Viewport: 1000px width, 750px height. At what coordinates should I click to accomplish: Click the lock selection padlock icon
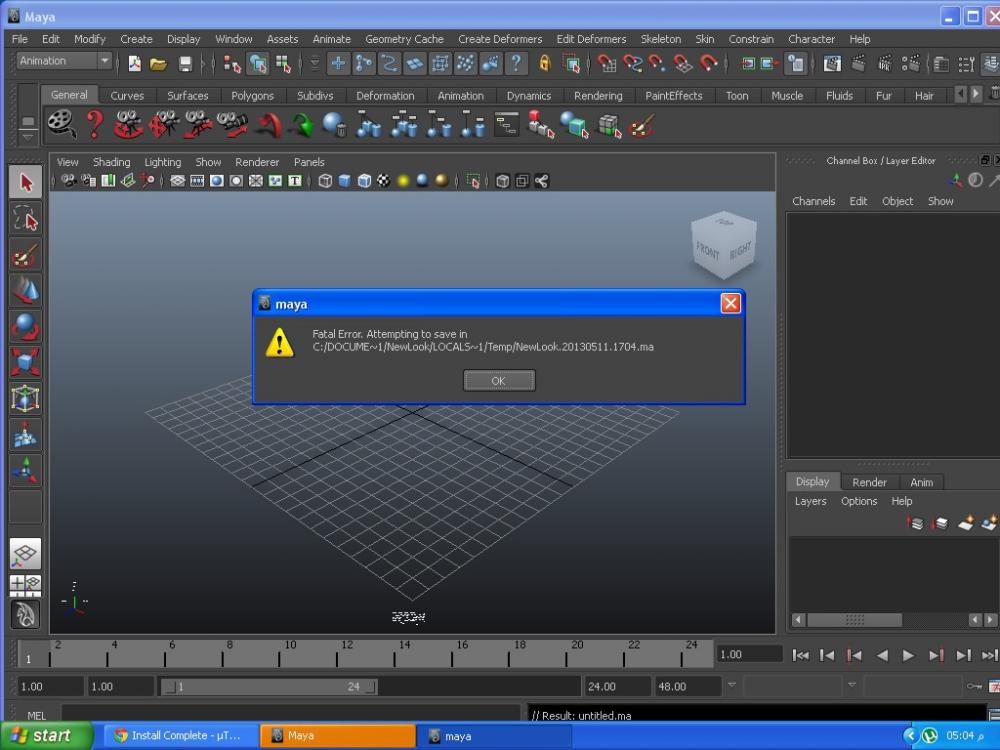545,63
